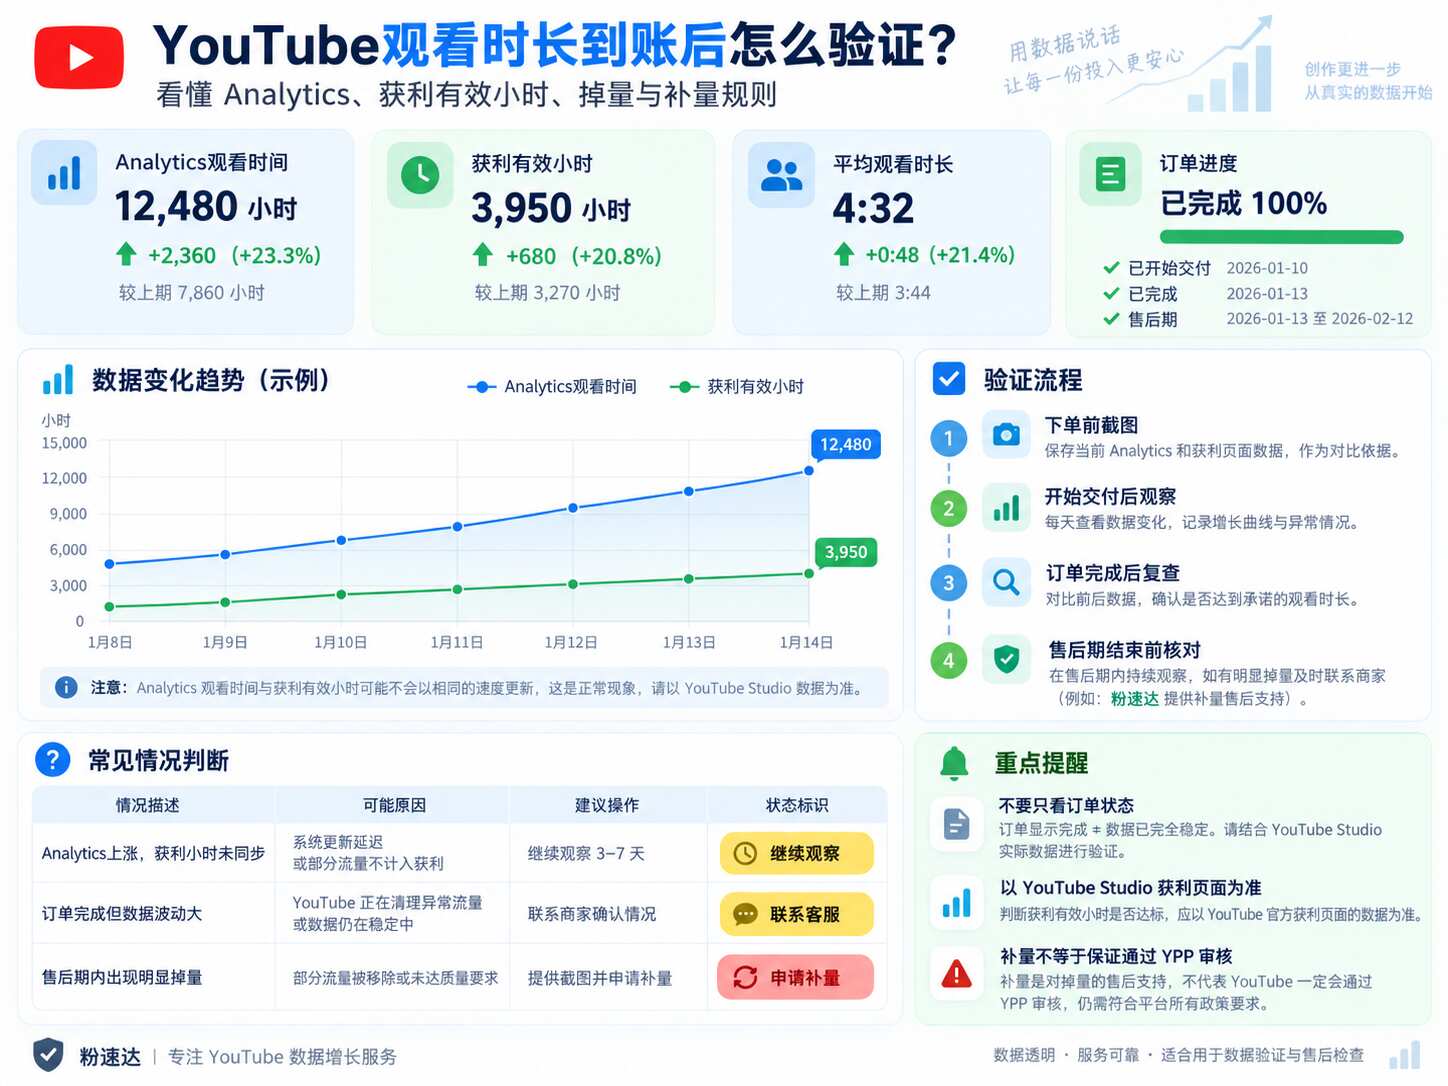Click the green 3,950 data label on the chart
Viewport: 1448px width, 1086px height.
click(845, 552)
